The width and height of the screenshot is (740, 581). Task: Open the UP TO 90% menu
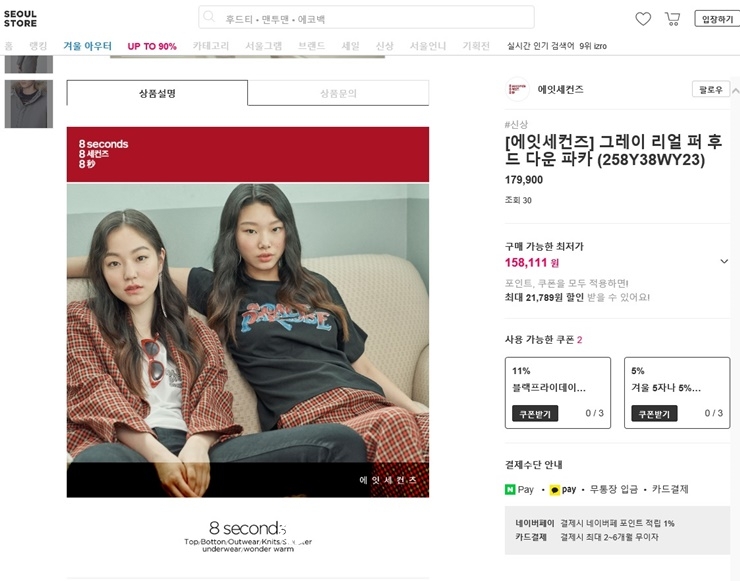pyautogui.click(x=152, y=46)
